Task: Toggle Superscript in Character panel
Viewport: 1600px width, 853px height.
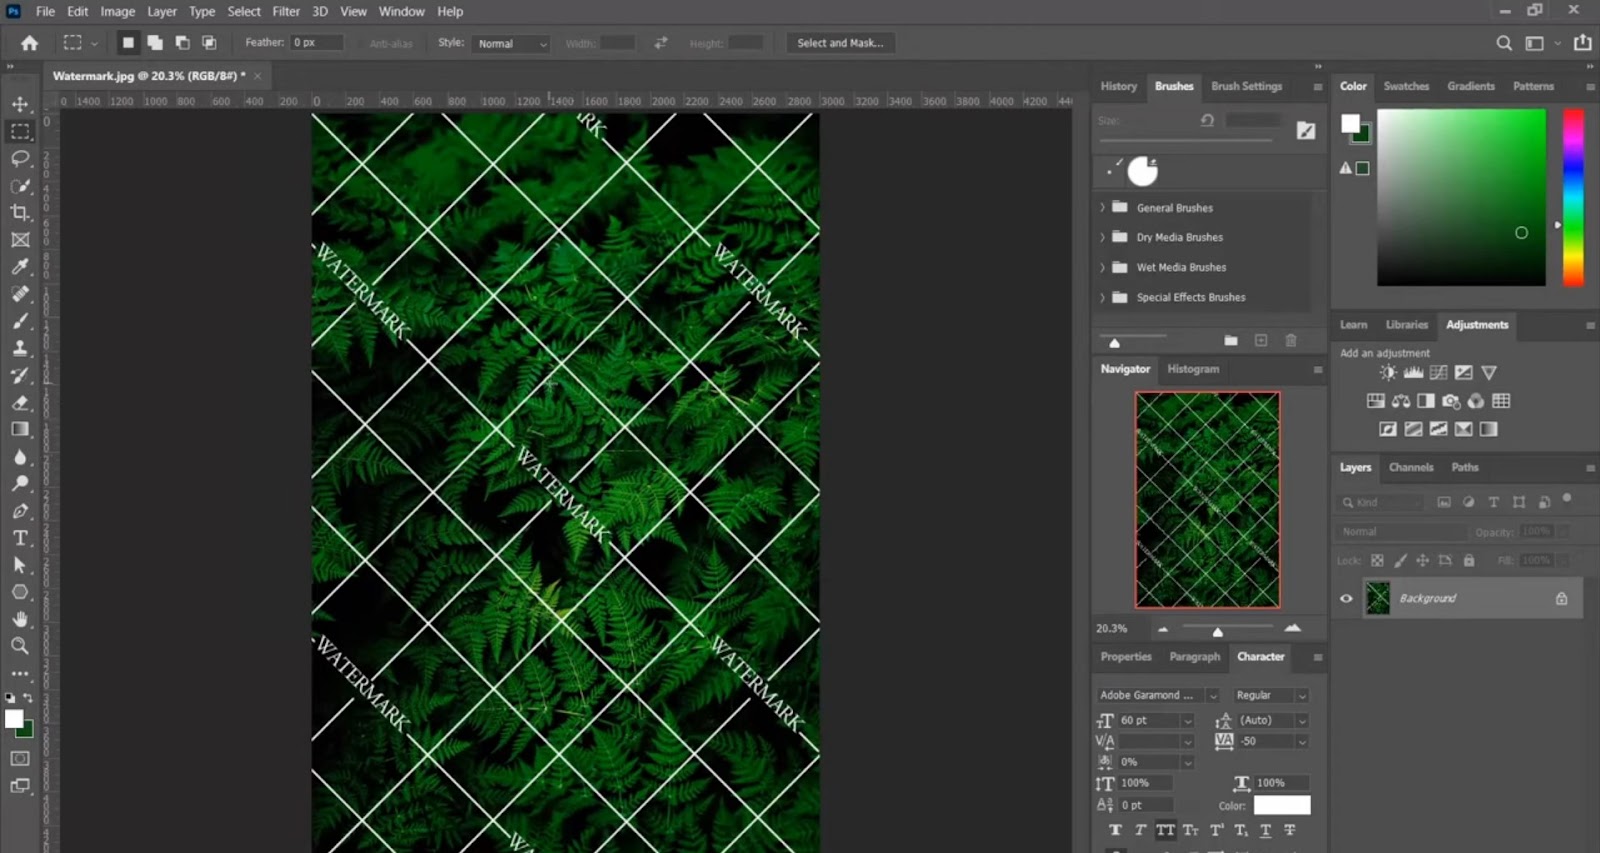Action: point(1217,830)
